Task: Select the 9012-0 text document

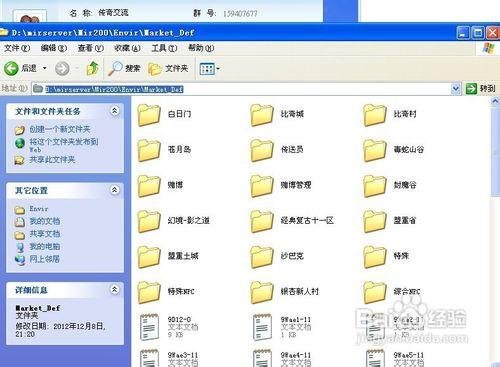Action: click(x=169, y=327)
